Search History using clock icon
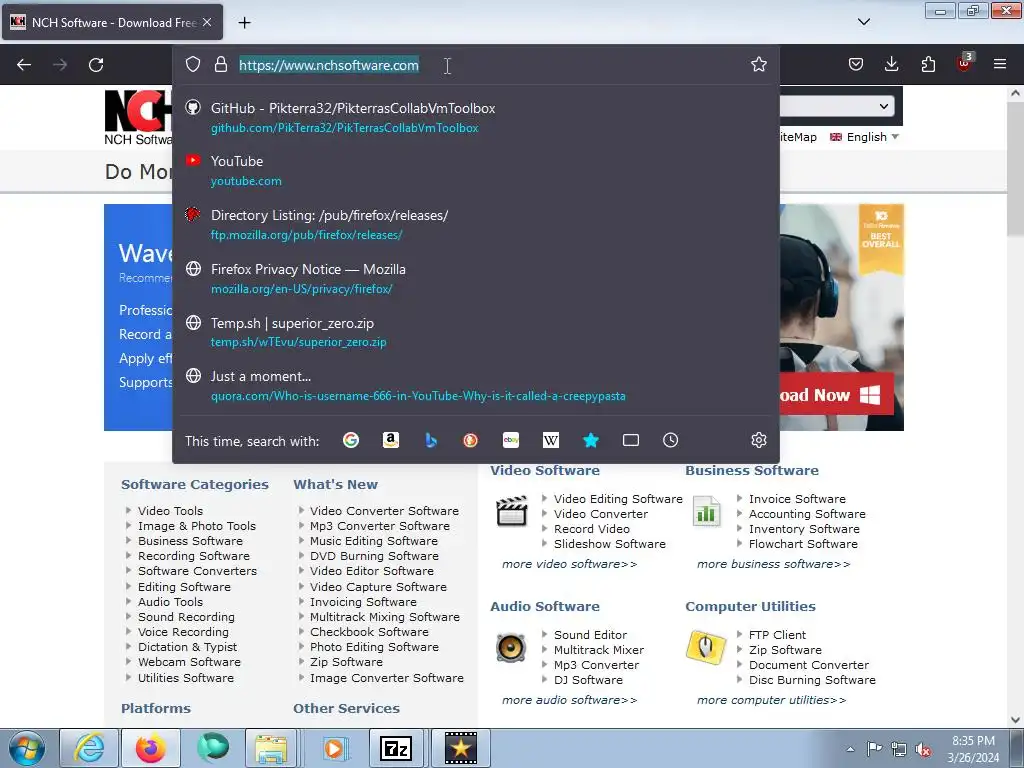Screen dimensions: 1024x768 pos(670,440)
